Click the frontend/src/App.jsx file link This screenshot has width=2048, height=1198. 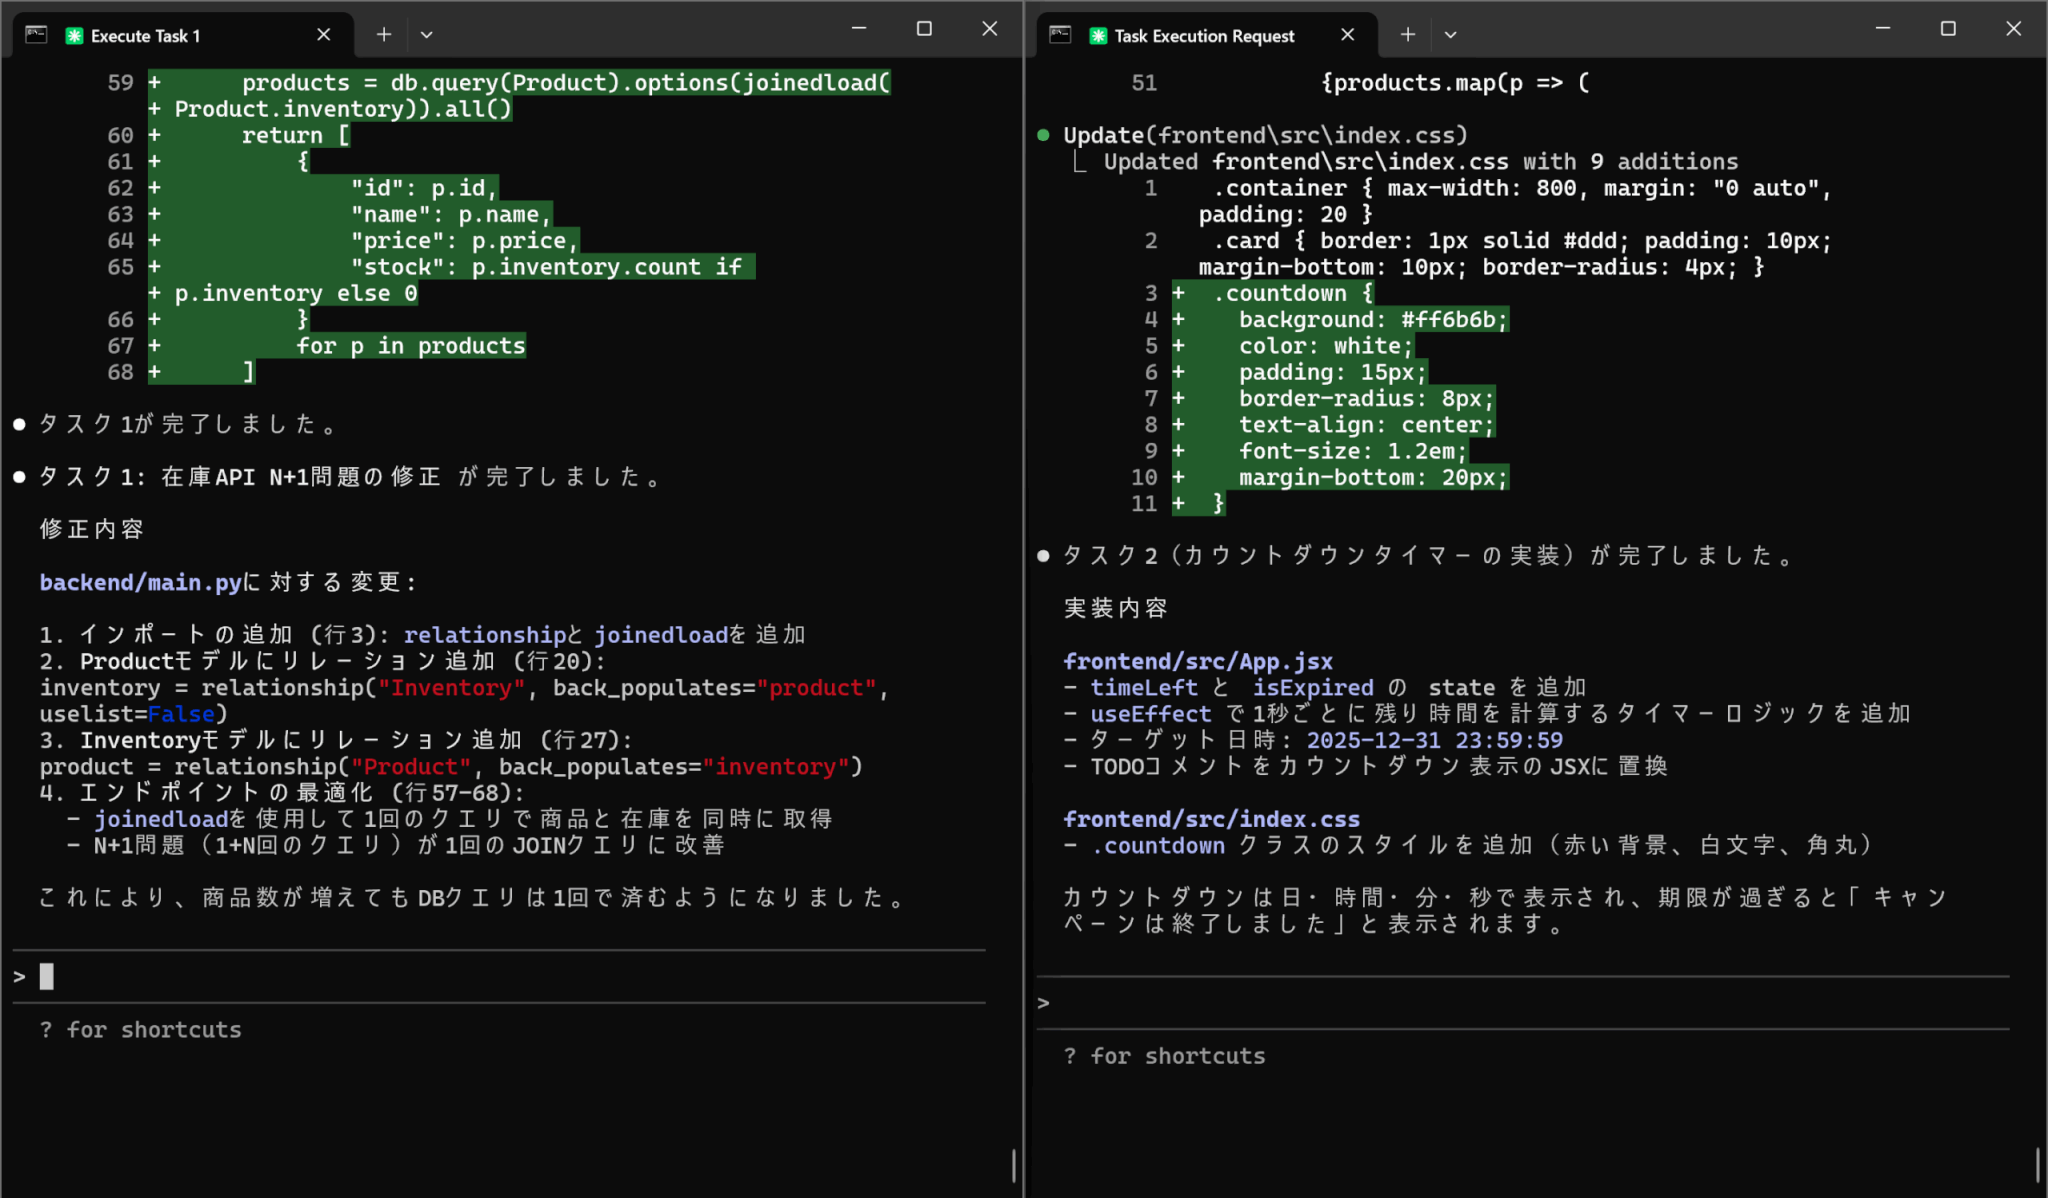1197,661
